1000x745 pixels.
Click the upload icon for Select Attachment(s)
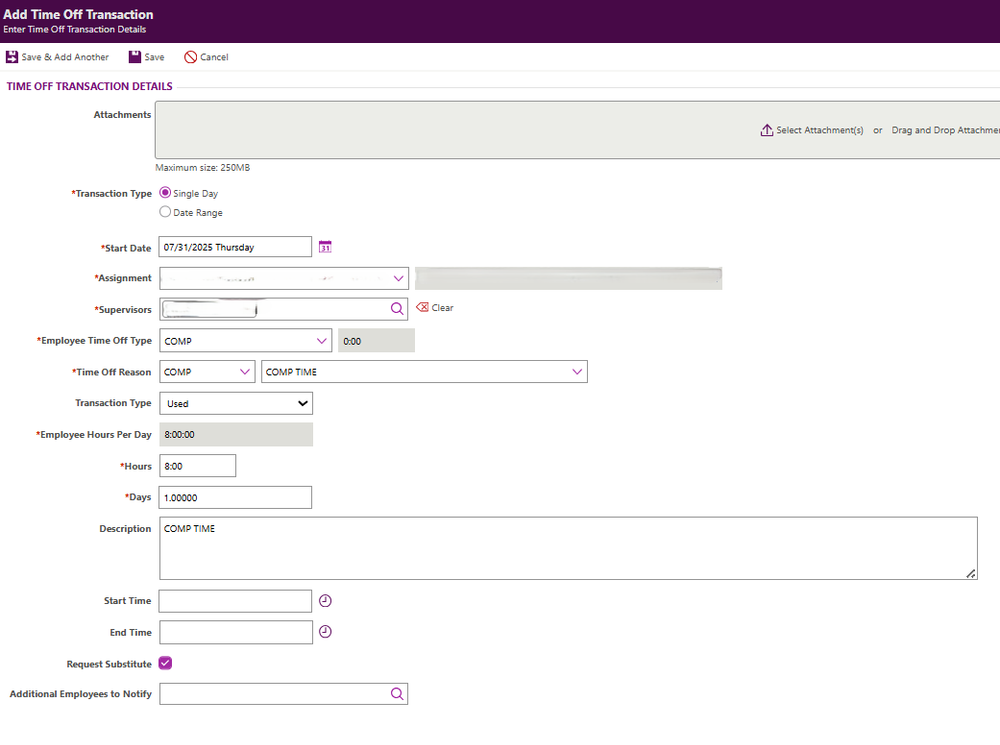pyautogui.click(x=767, y=130)
